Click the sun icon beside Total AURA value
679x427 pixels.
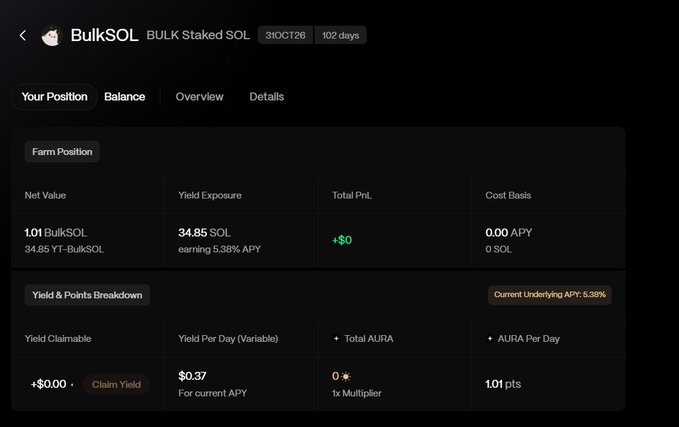click(x=346, y=376)
